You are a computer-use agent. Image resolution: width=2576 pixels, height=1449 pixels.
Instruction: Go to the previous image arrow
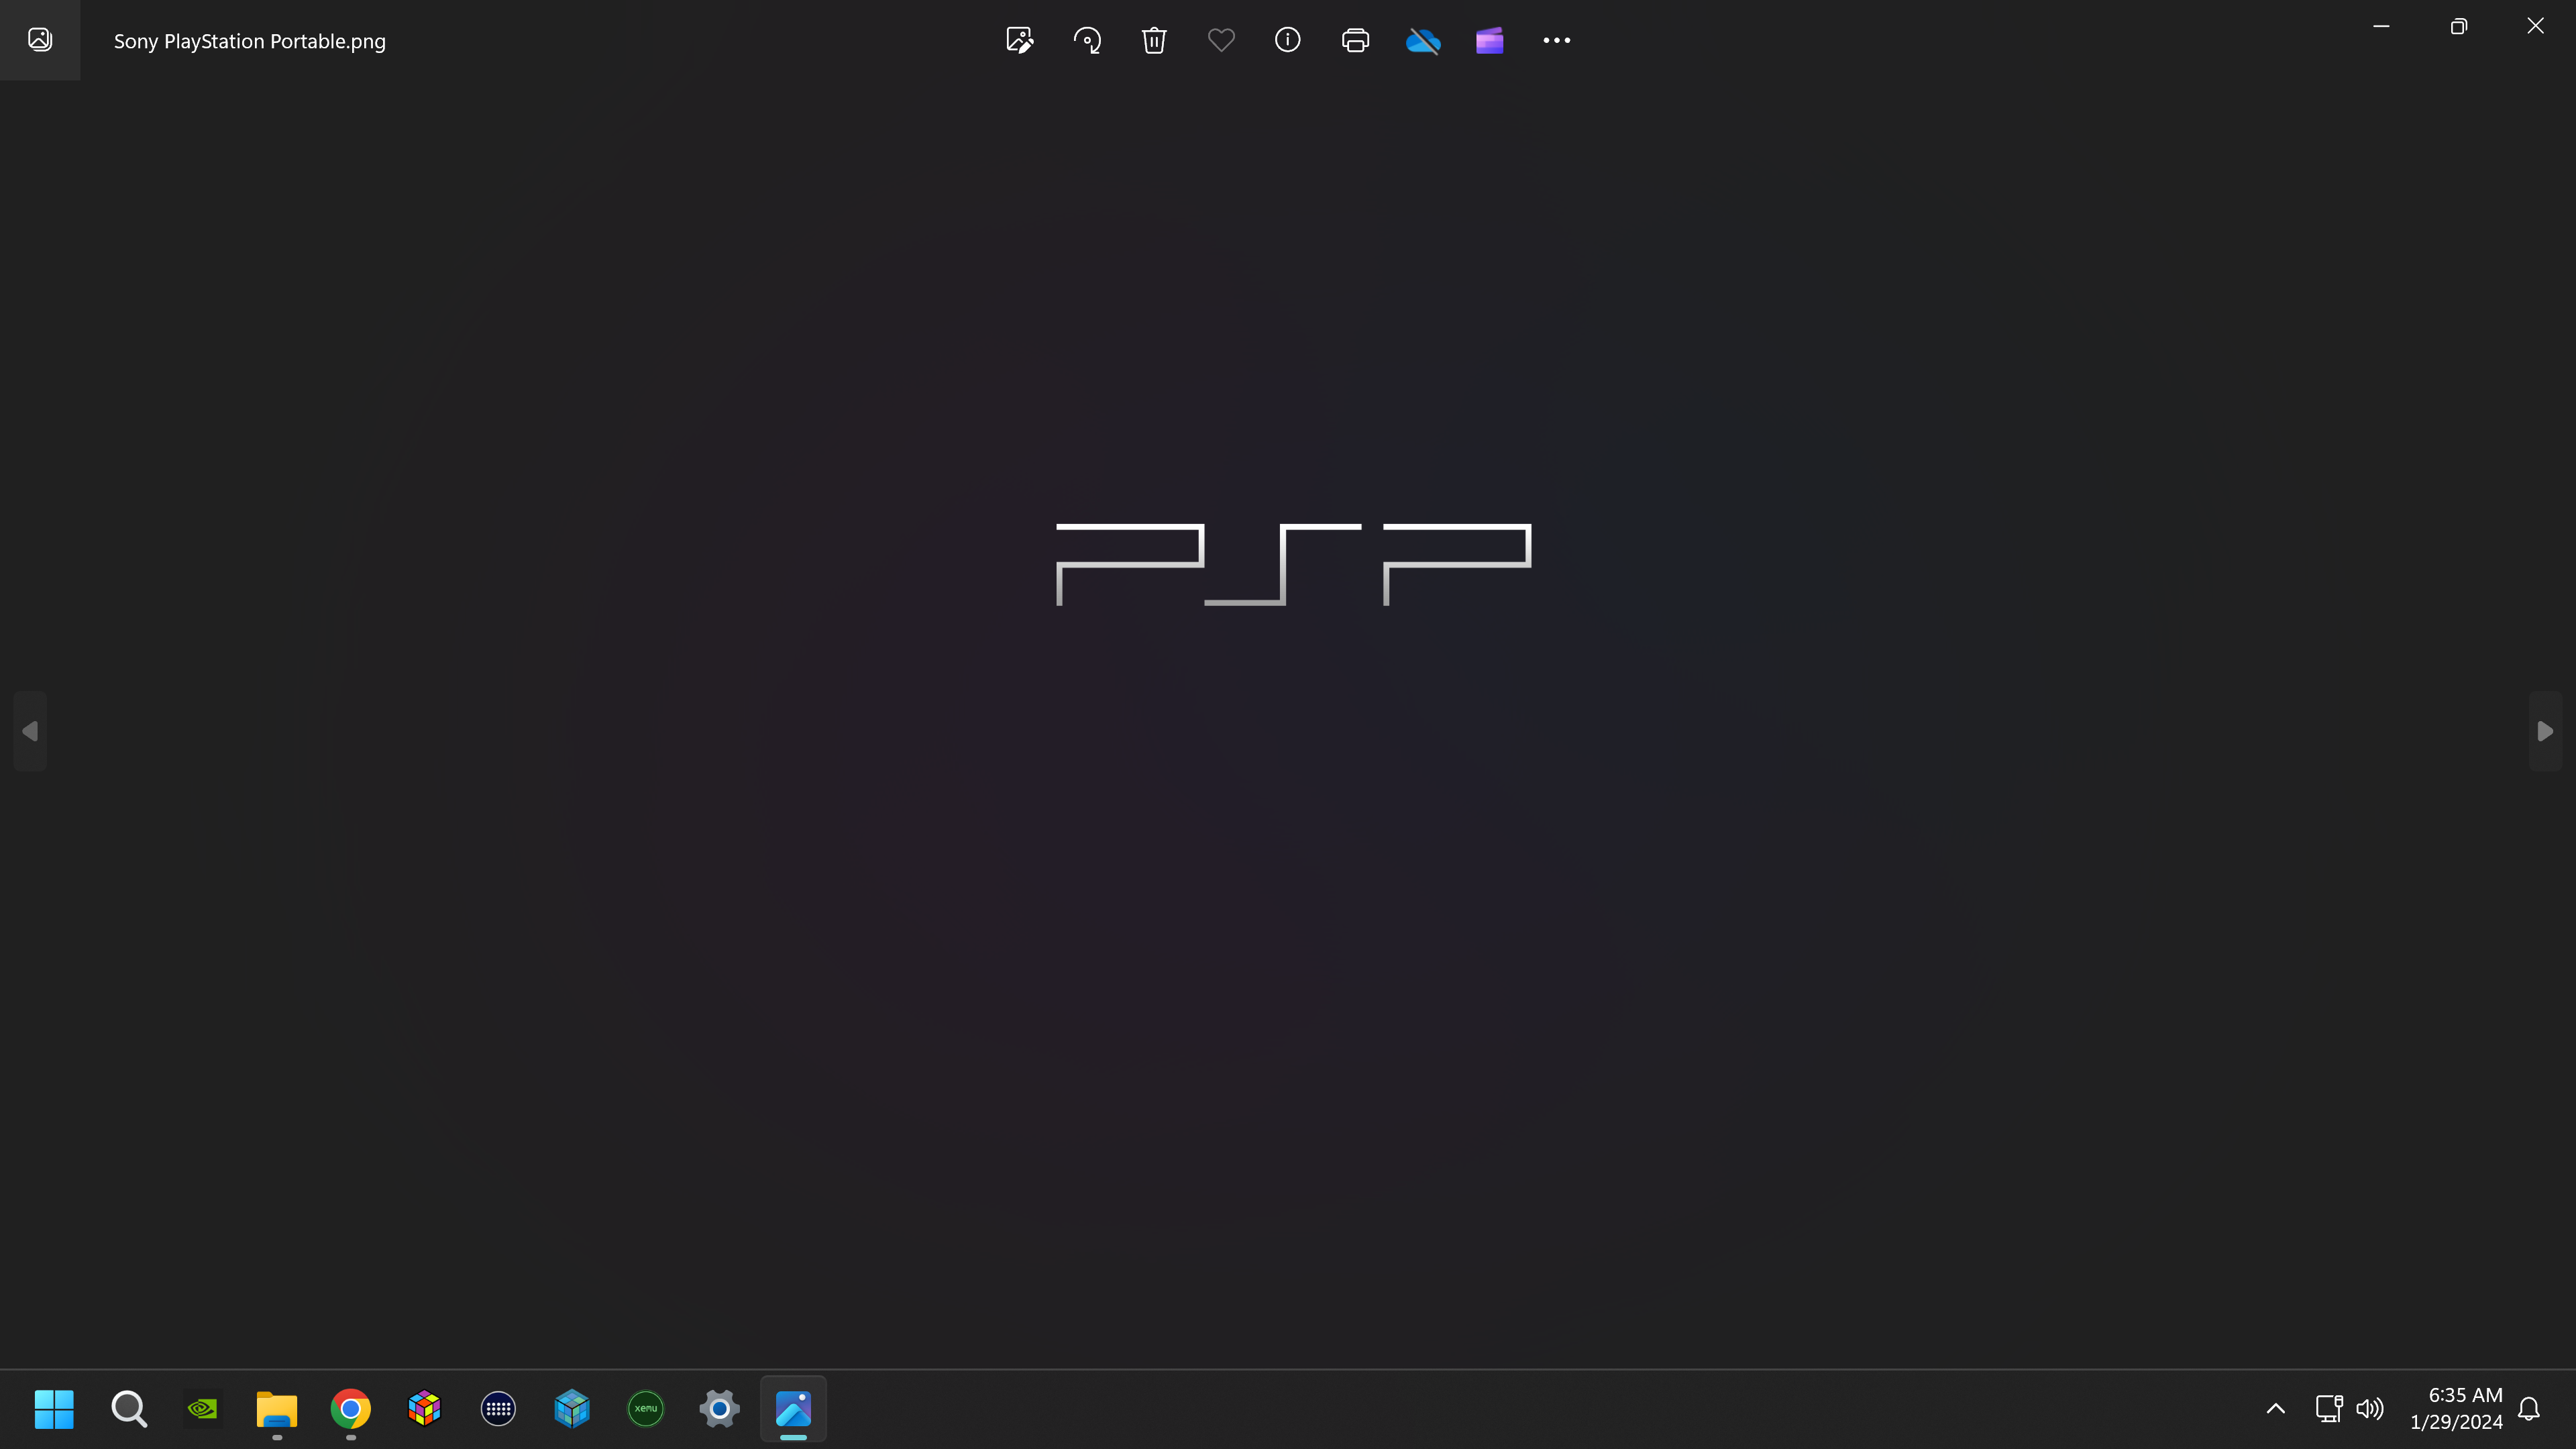30,731
